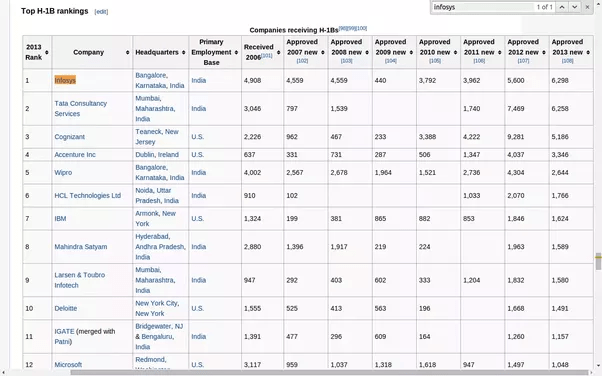602x376 pixels.
Task: Click the scroll right arrow of horizontal scrollbar
Action: (592, 373)
